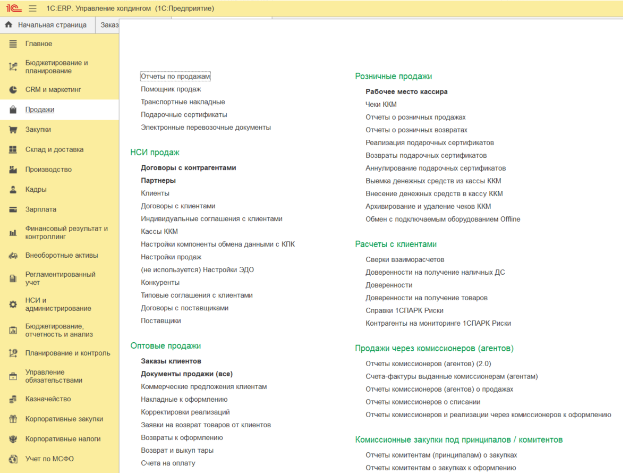
Task: Open Доверенности на получение товаров
Action: (426, 298)
